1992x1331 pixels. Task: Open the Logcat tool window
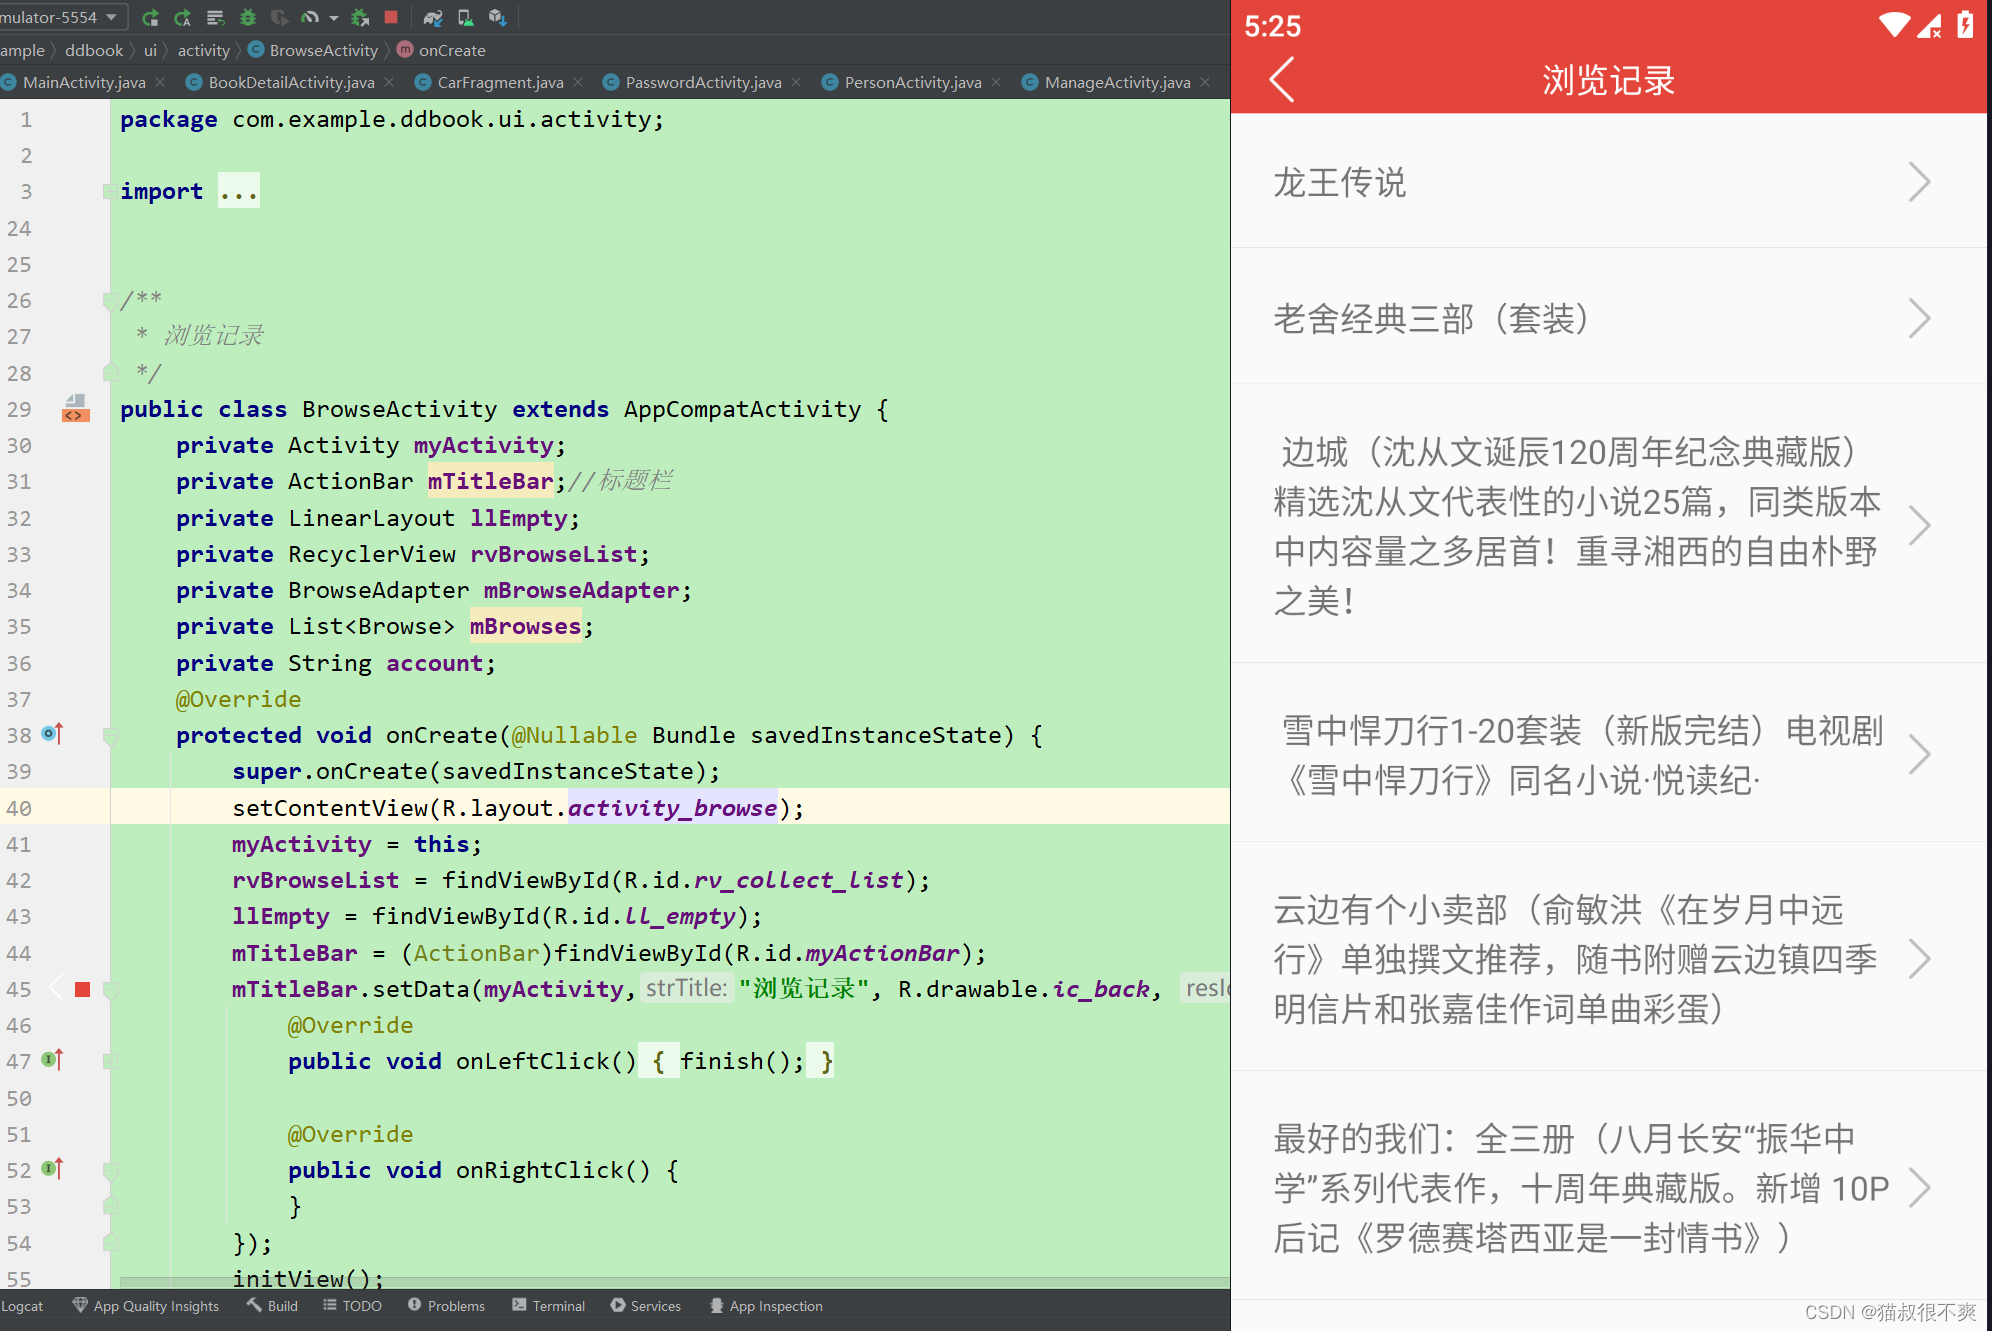click(22, 1306)
